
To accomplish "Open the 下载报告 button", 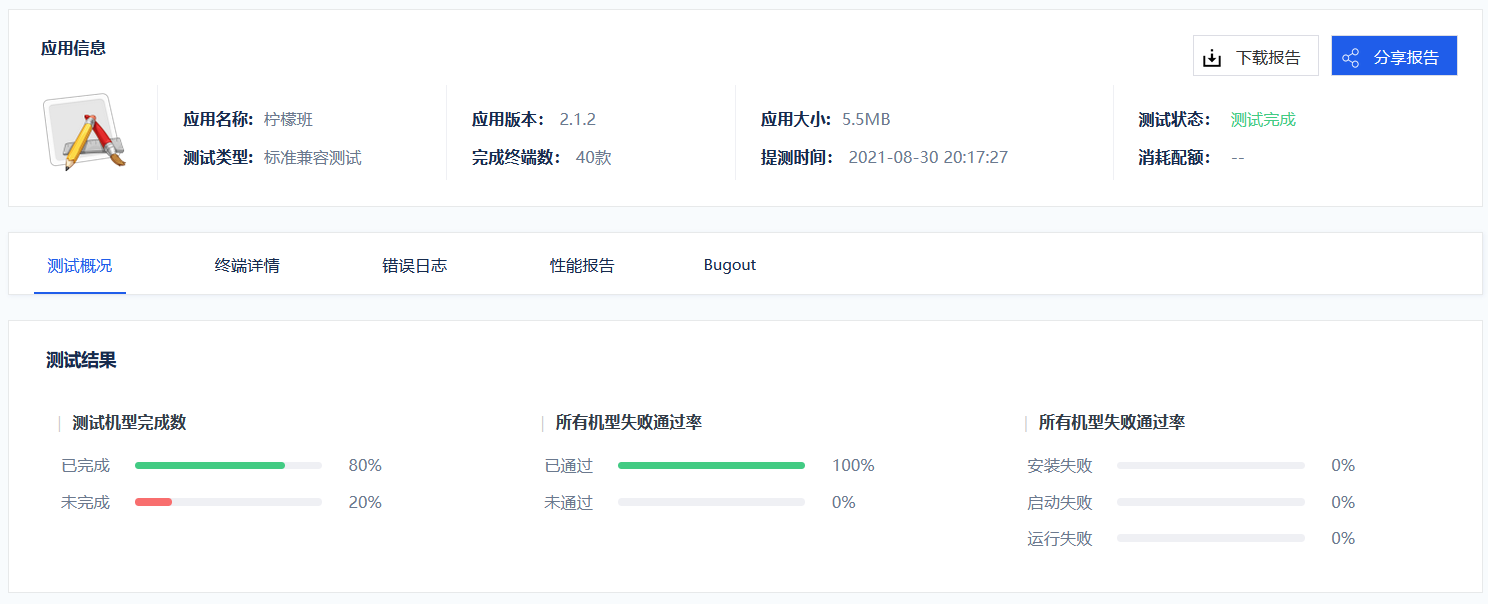I will point(1256,56).
